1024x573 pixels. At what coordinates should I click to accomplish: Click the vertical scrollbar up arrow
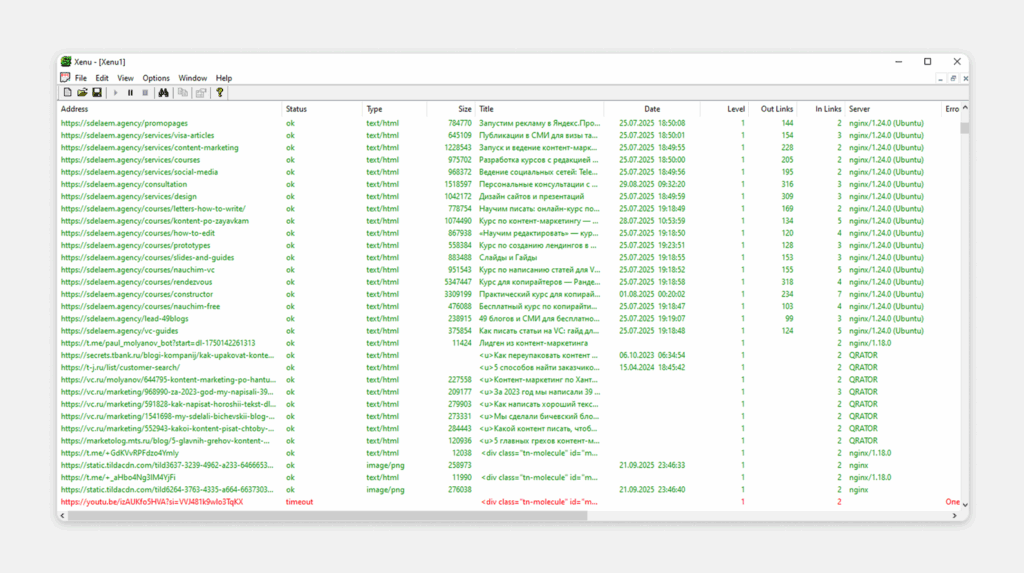pos(964,109)
